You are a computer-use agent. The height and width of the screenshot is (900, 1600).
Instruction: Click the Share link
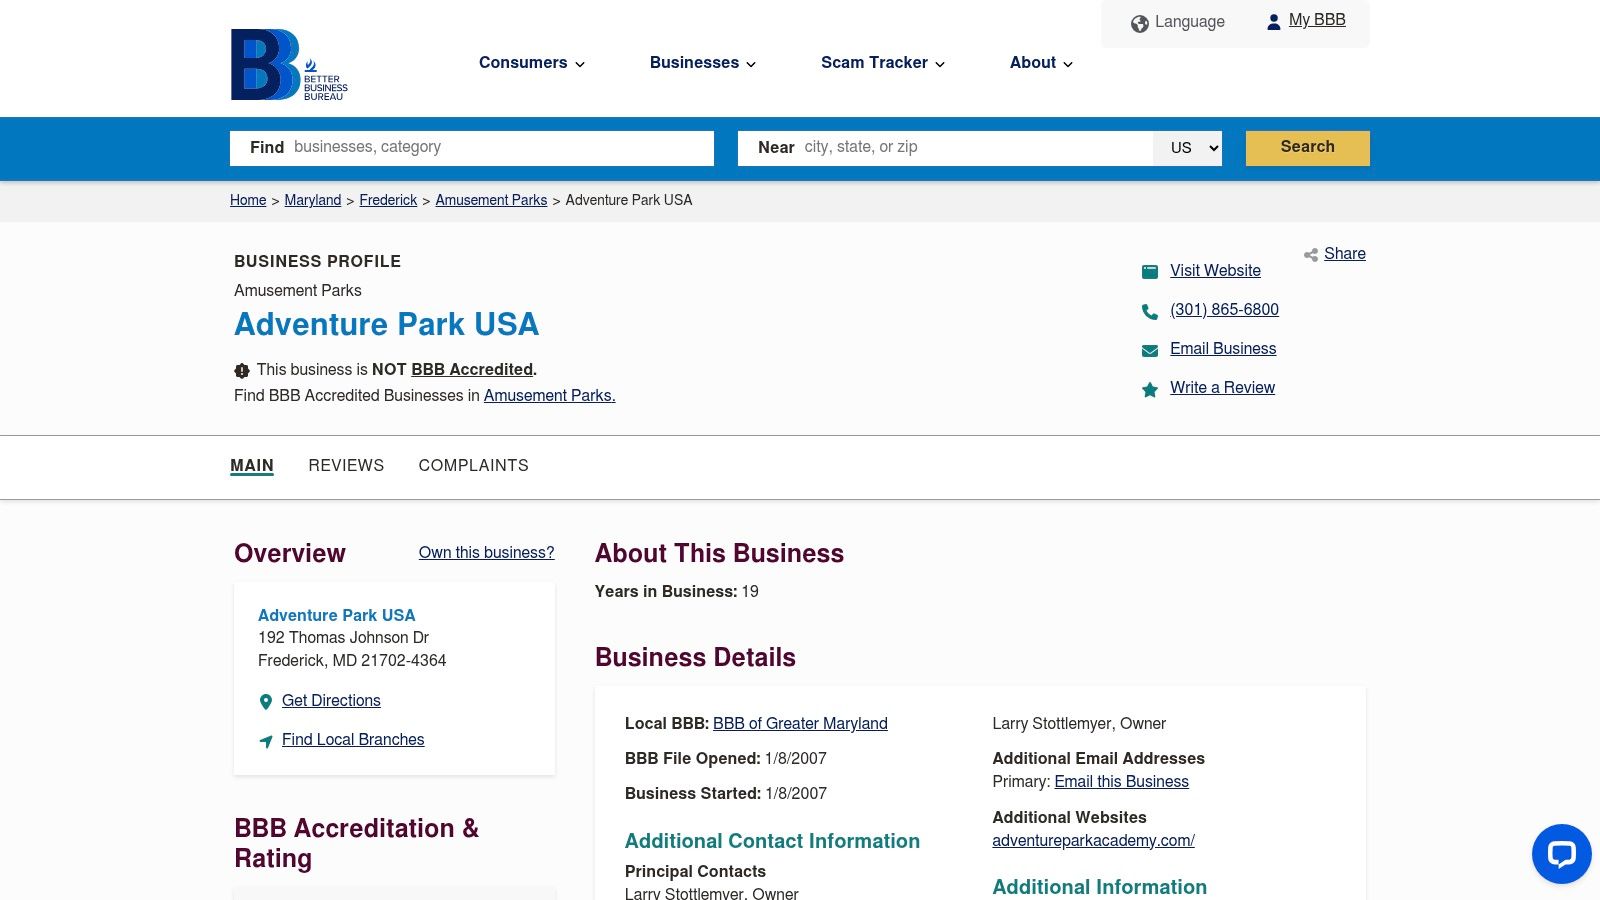click(1345, 254)
